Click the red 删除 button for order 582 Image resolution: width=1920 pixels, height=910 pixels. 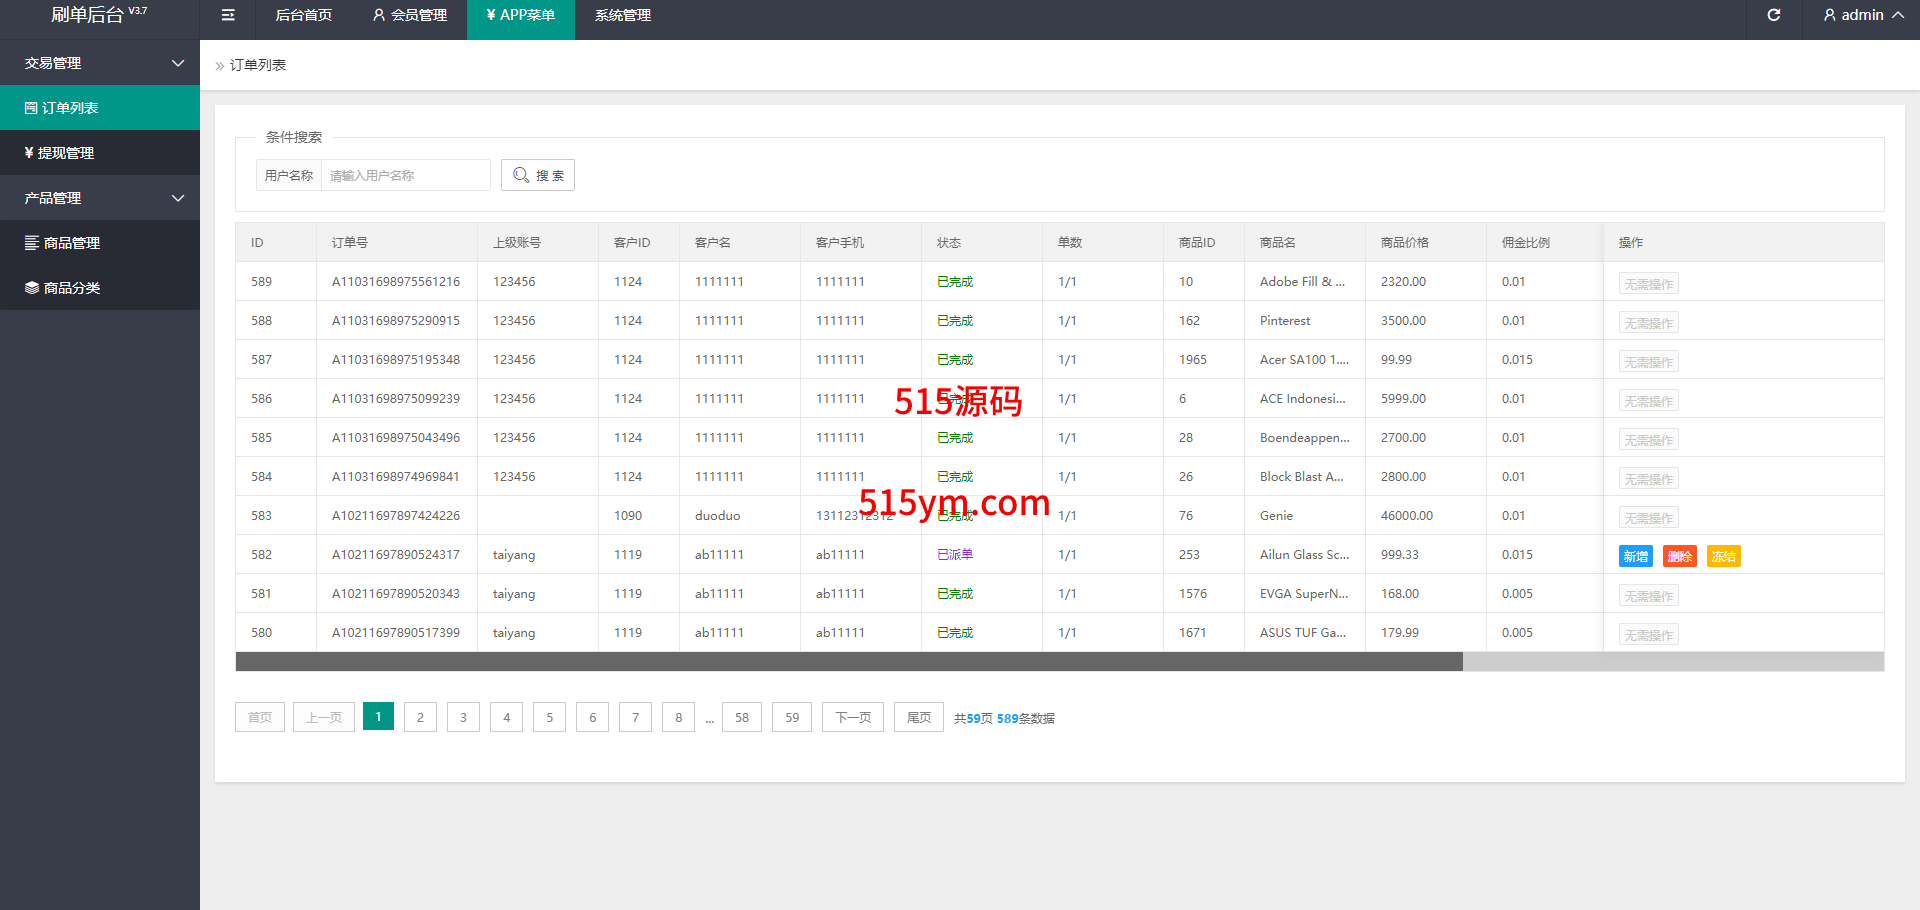coord(1679,556)
